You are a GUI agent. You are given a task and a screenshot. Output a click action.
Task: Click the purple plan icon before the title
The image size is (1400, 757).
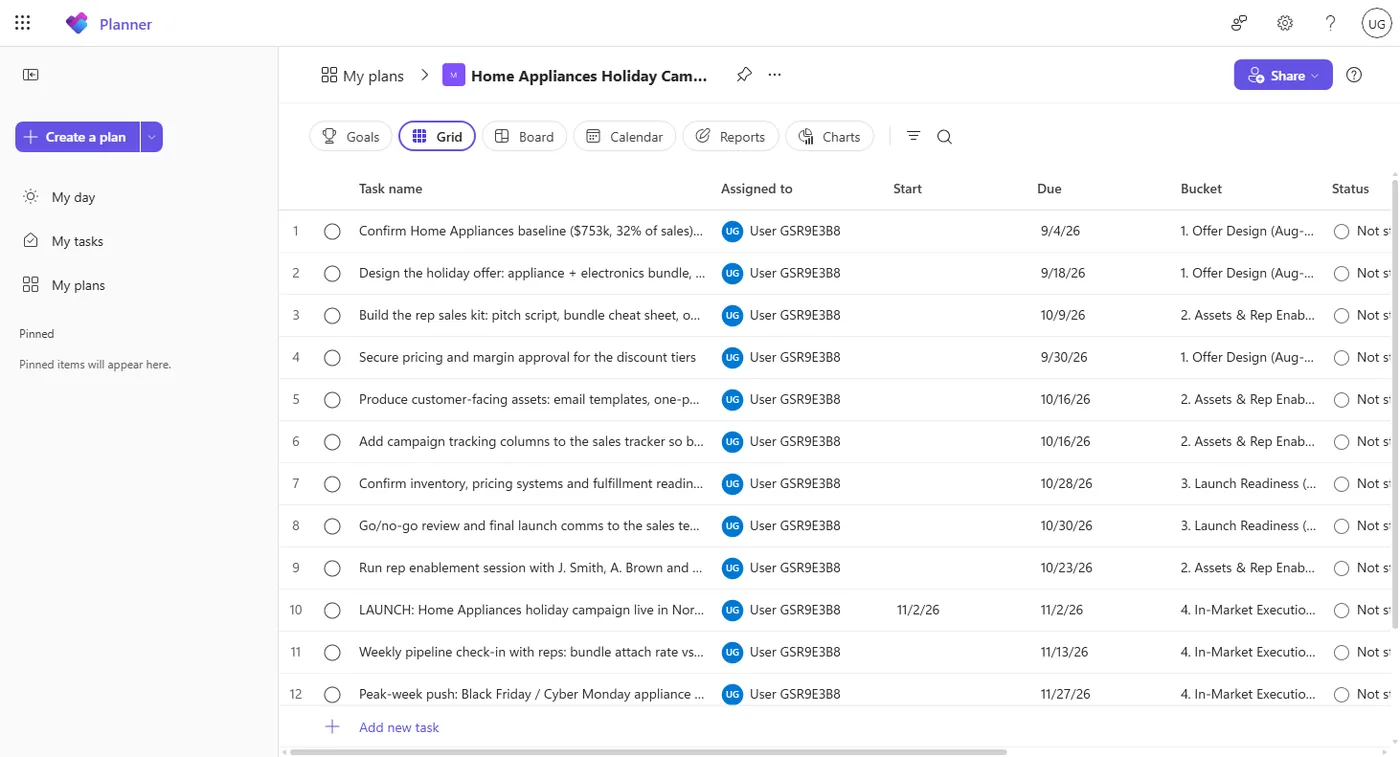click(x=454, y=75)
